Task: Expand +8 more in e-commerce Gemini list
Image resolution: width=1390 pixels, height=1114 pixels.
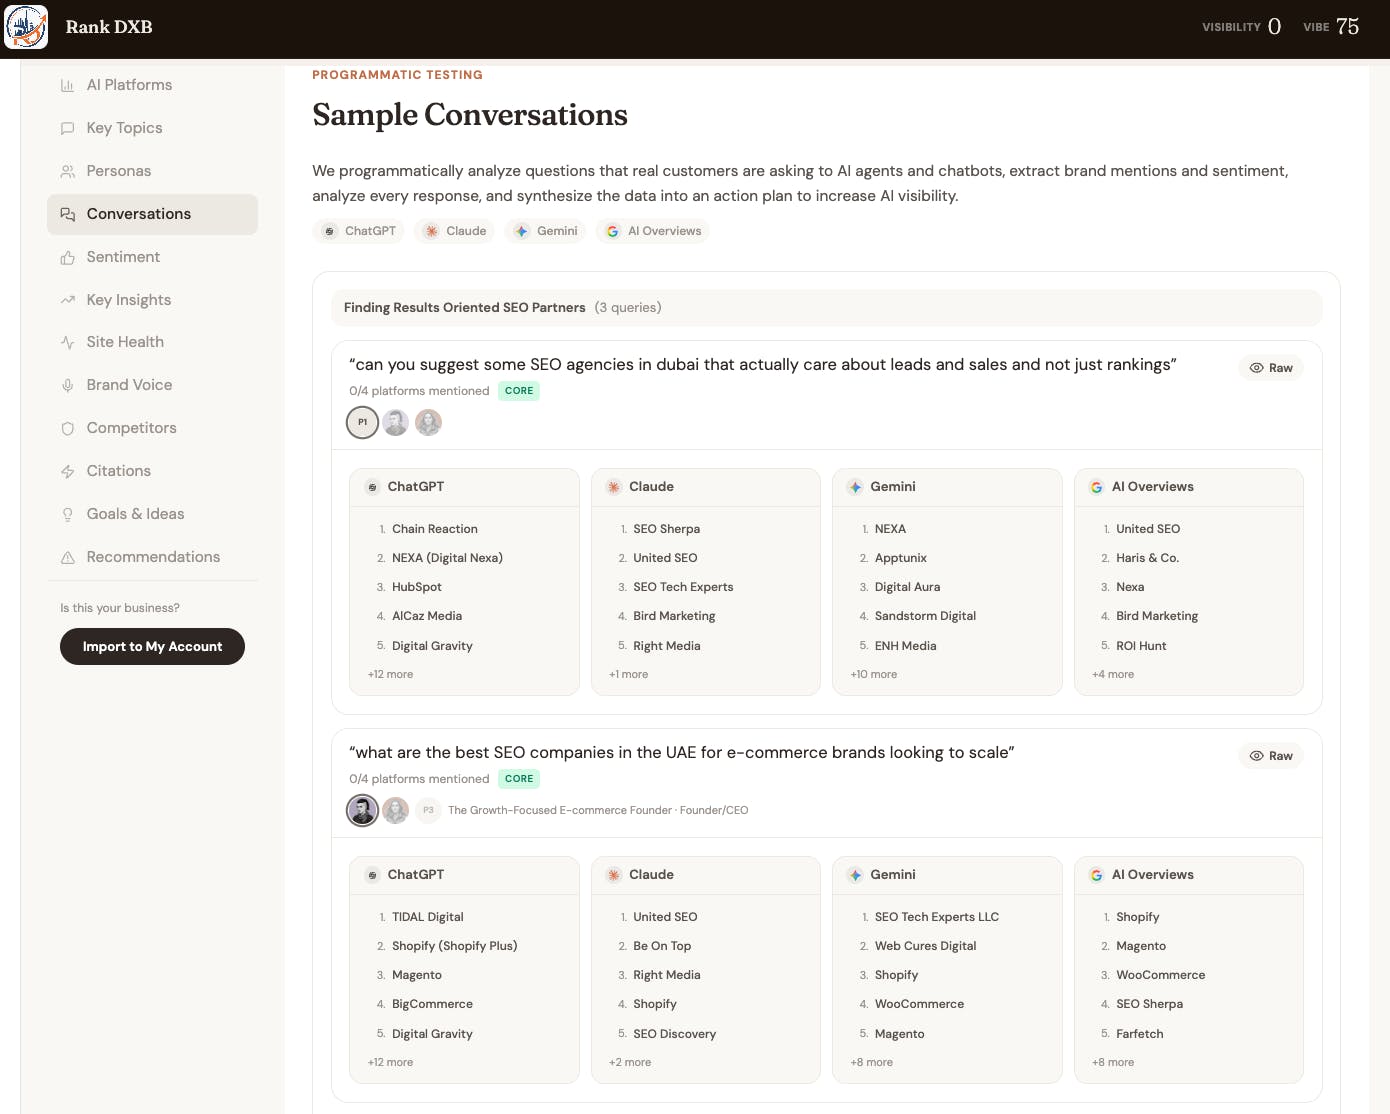Action: pyautogui.click(x=872, y=1062)
